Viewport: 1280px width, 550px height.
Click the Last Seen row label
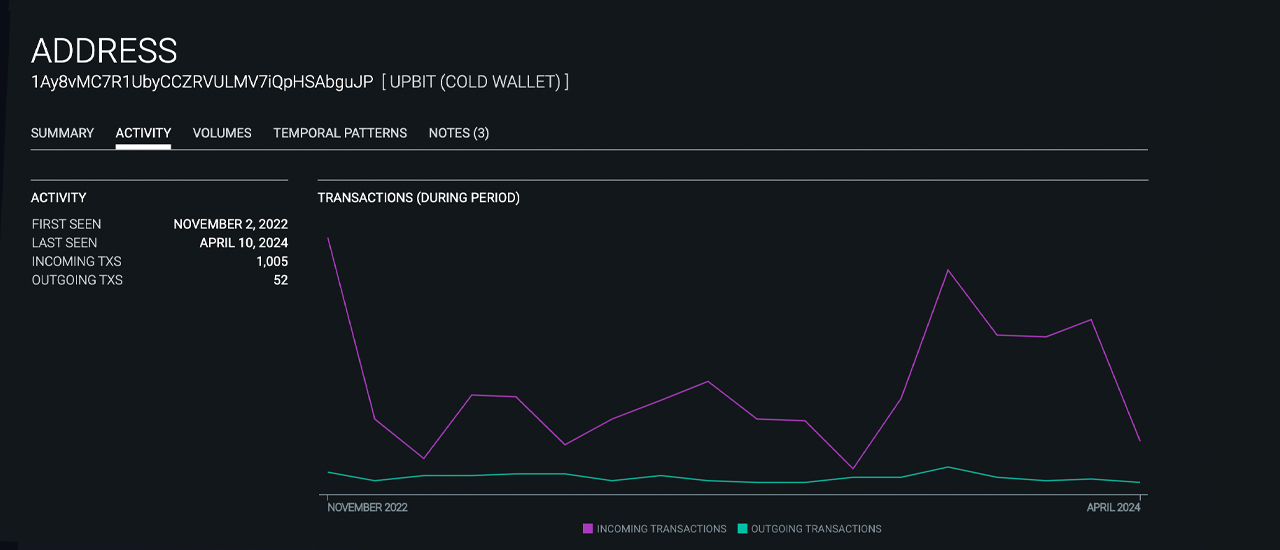[x=64, y=243]
